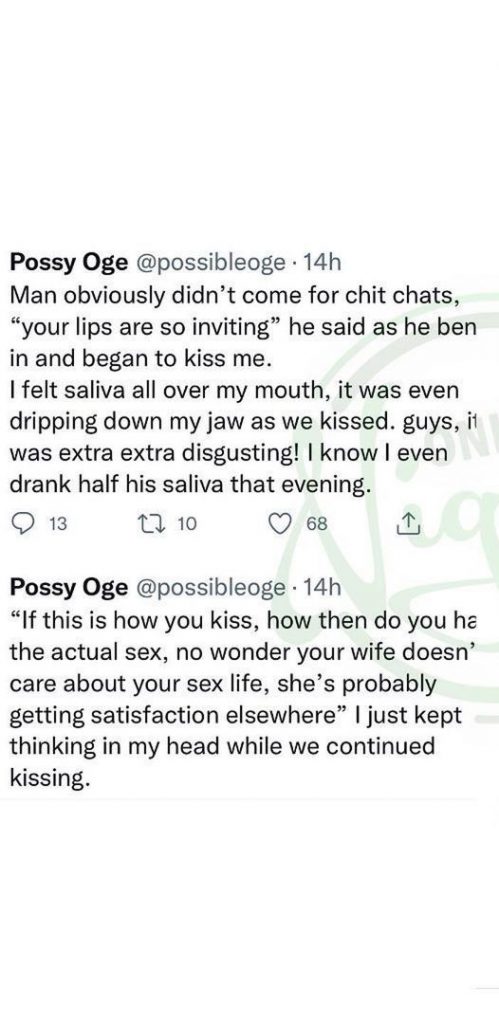
Task: Click the retweet count 10
Action: pyautogui.click(x=187, y=523)
